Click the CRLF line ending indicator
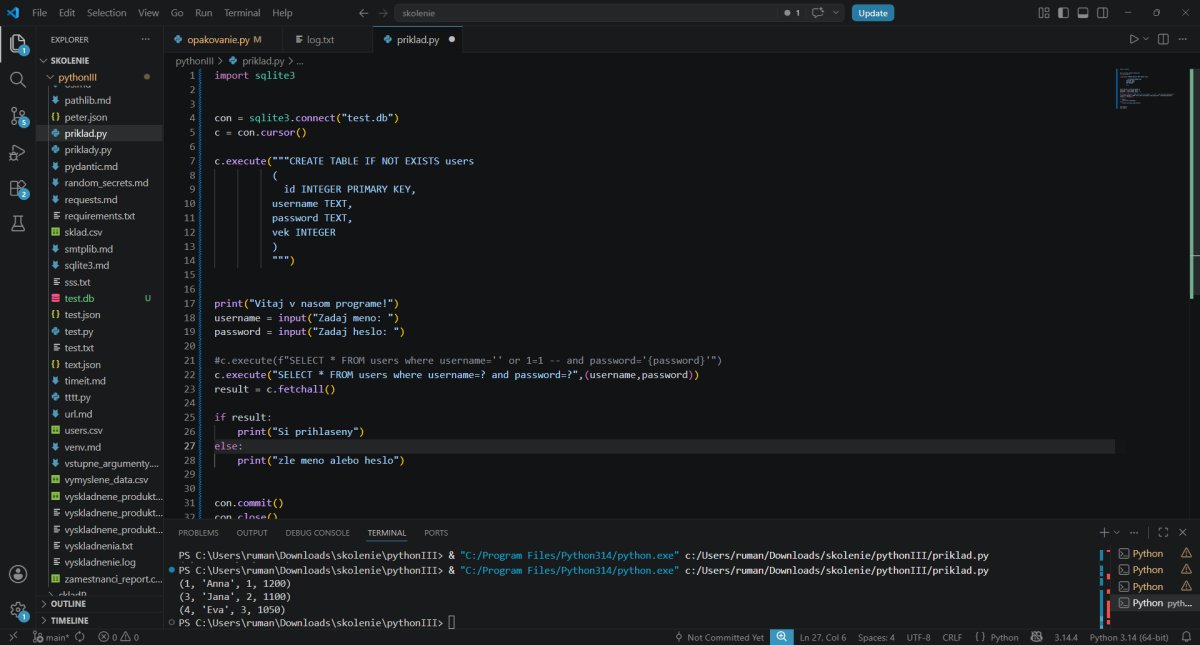Screen dimensions: 1200x645 pos(952,637)
